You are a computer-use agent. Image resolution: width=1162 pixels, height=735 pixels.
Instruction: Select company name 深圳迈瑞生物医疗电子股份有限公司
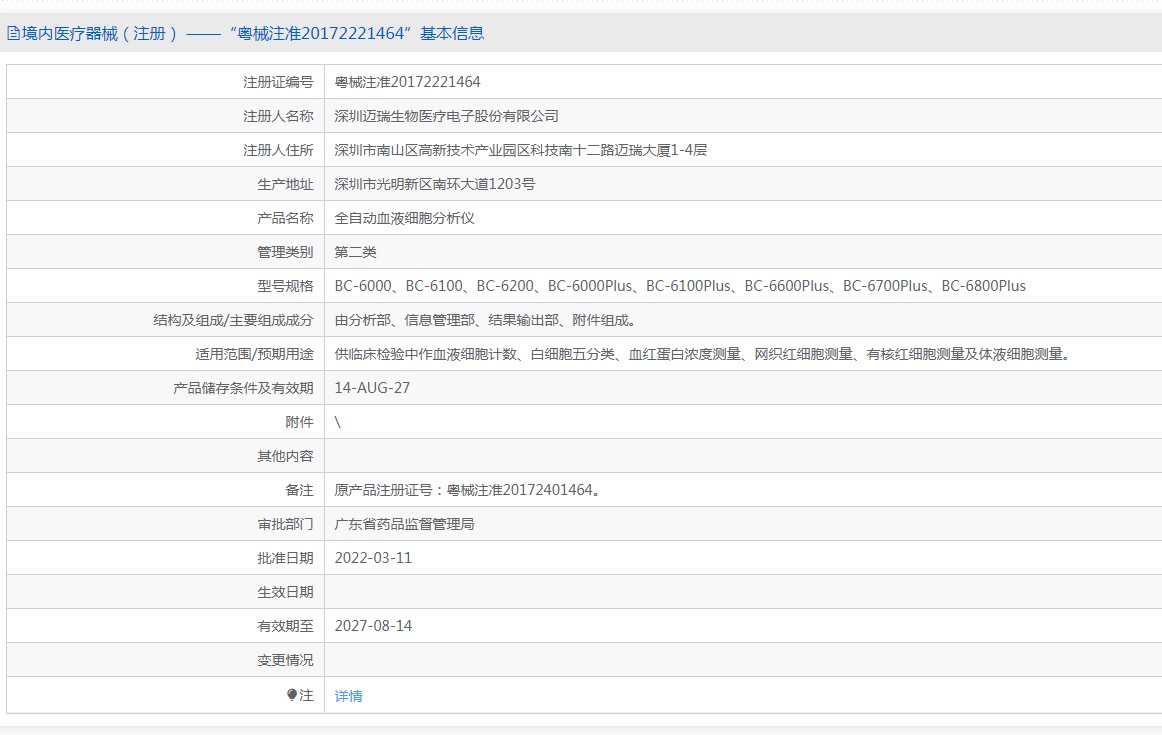pos(446,116)
